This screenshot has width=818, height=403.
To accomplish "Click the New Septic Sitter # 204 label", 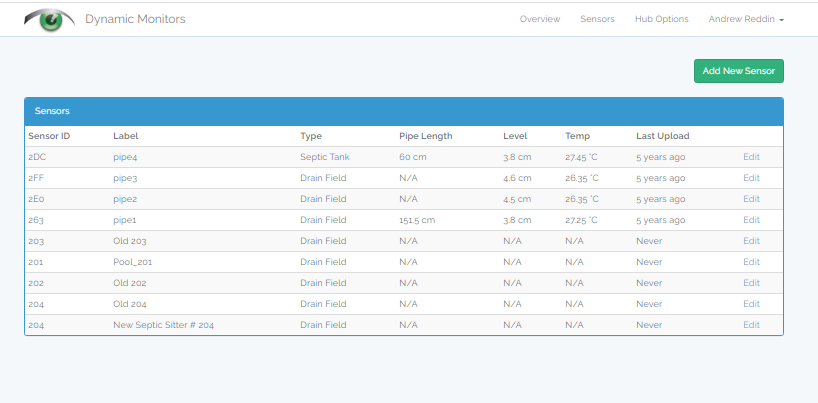I will (x=163, y=325).
